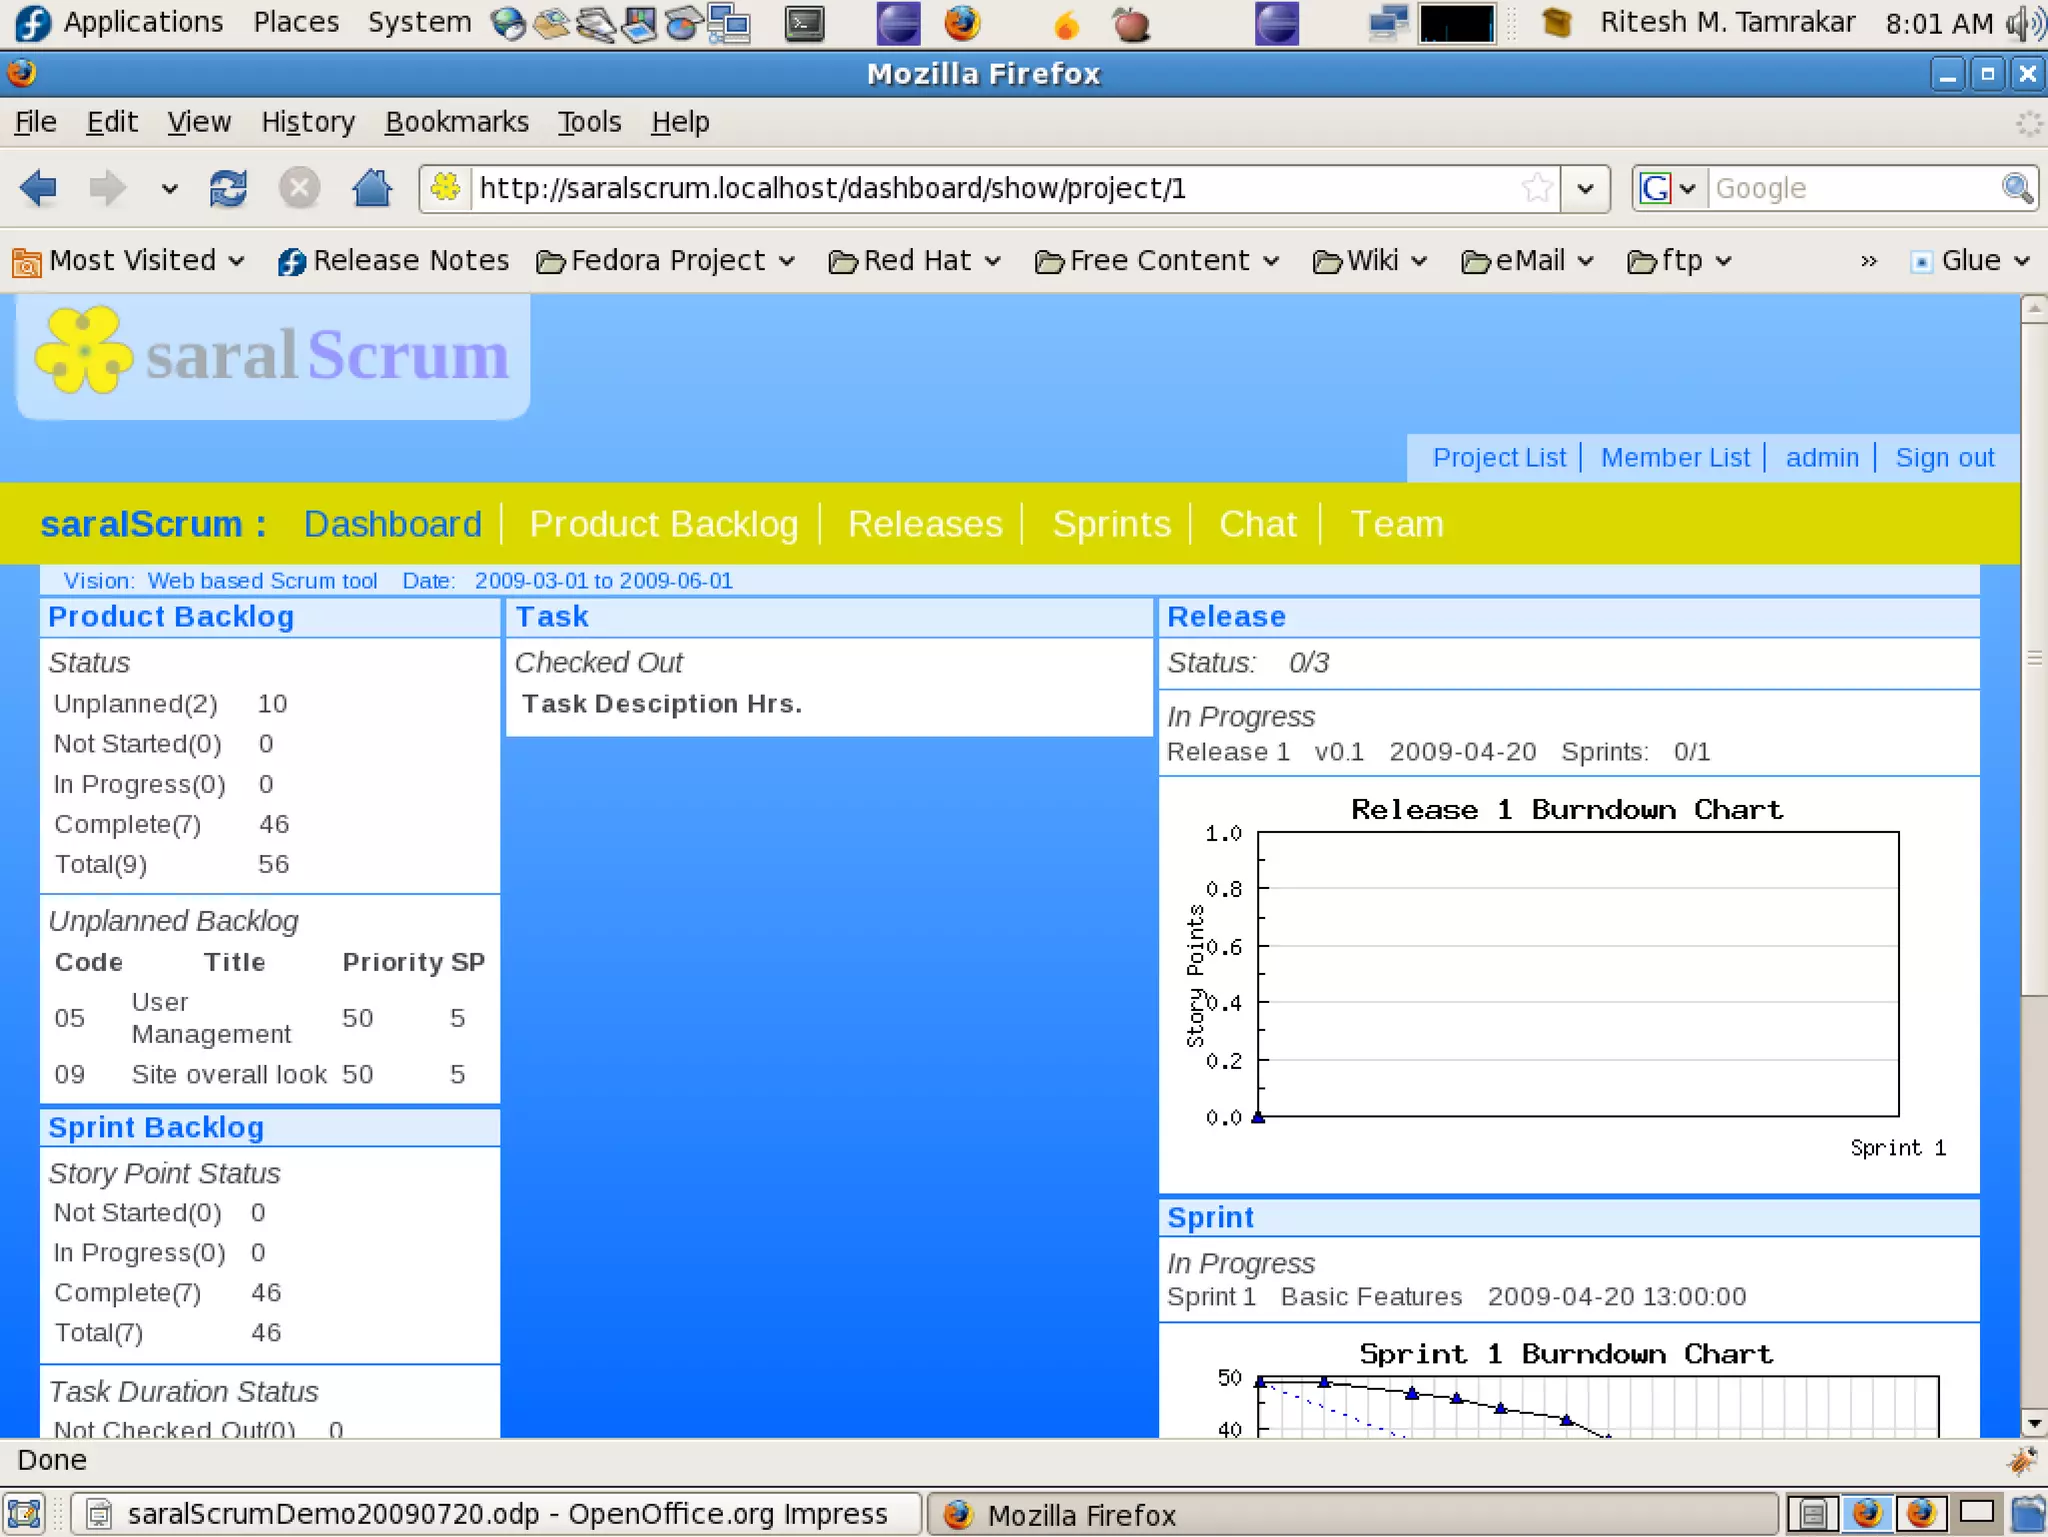Open the Product Backlog tab
This screenshot has height=1537, width=2048.
tap(663, 524)
